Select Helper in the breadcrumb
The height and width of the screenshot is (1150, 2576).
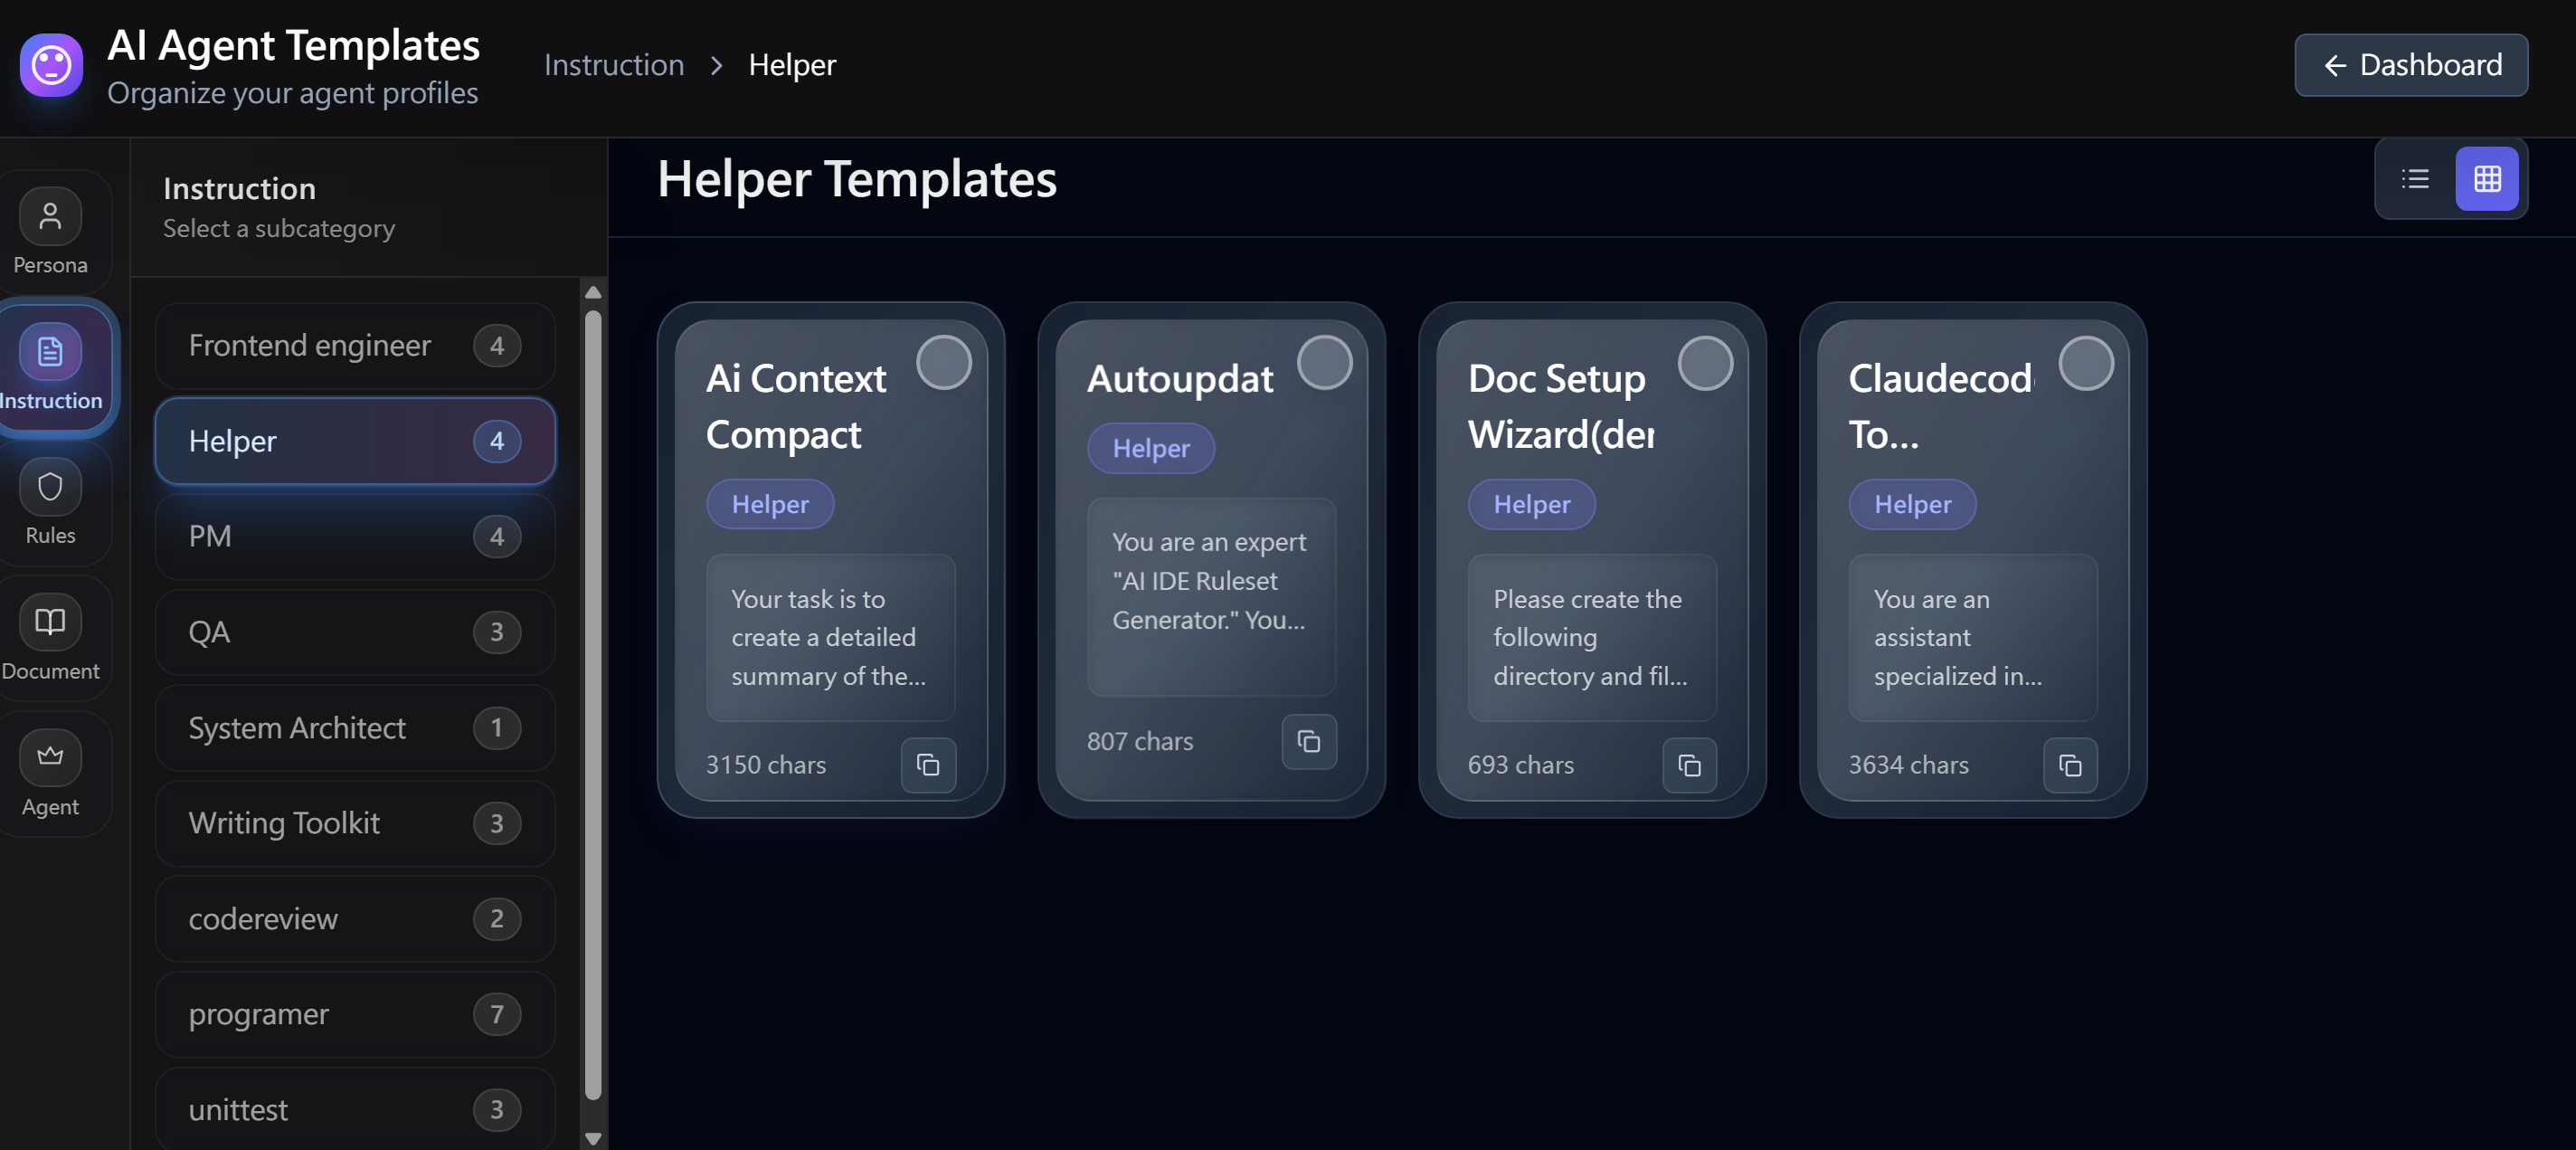[792, 64]
